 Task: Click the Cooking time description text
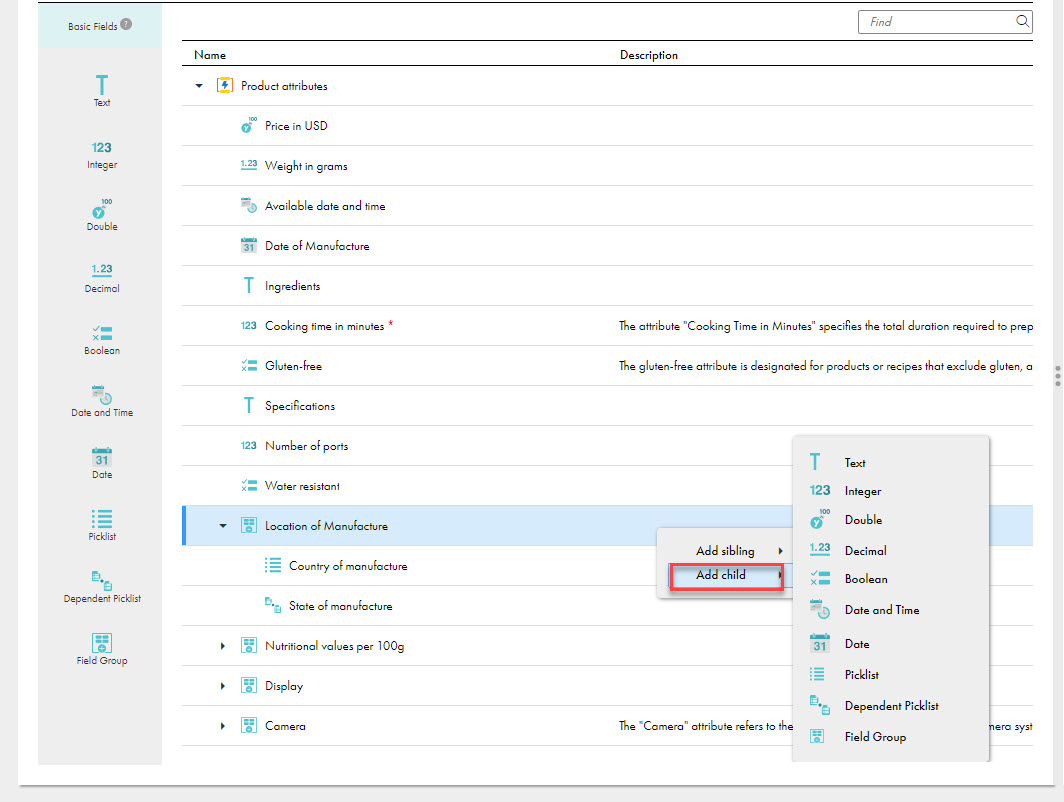(x=825, y=326)
